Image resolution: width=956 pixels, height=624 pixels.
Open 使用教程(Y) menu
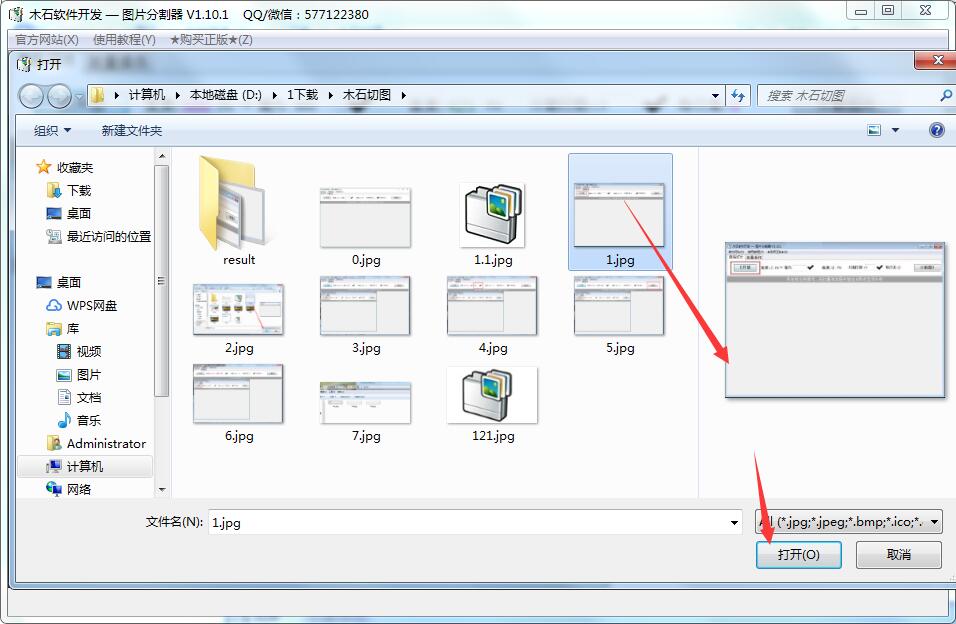[124, 40]
